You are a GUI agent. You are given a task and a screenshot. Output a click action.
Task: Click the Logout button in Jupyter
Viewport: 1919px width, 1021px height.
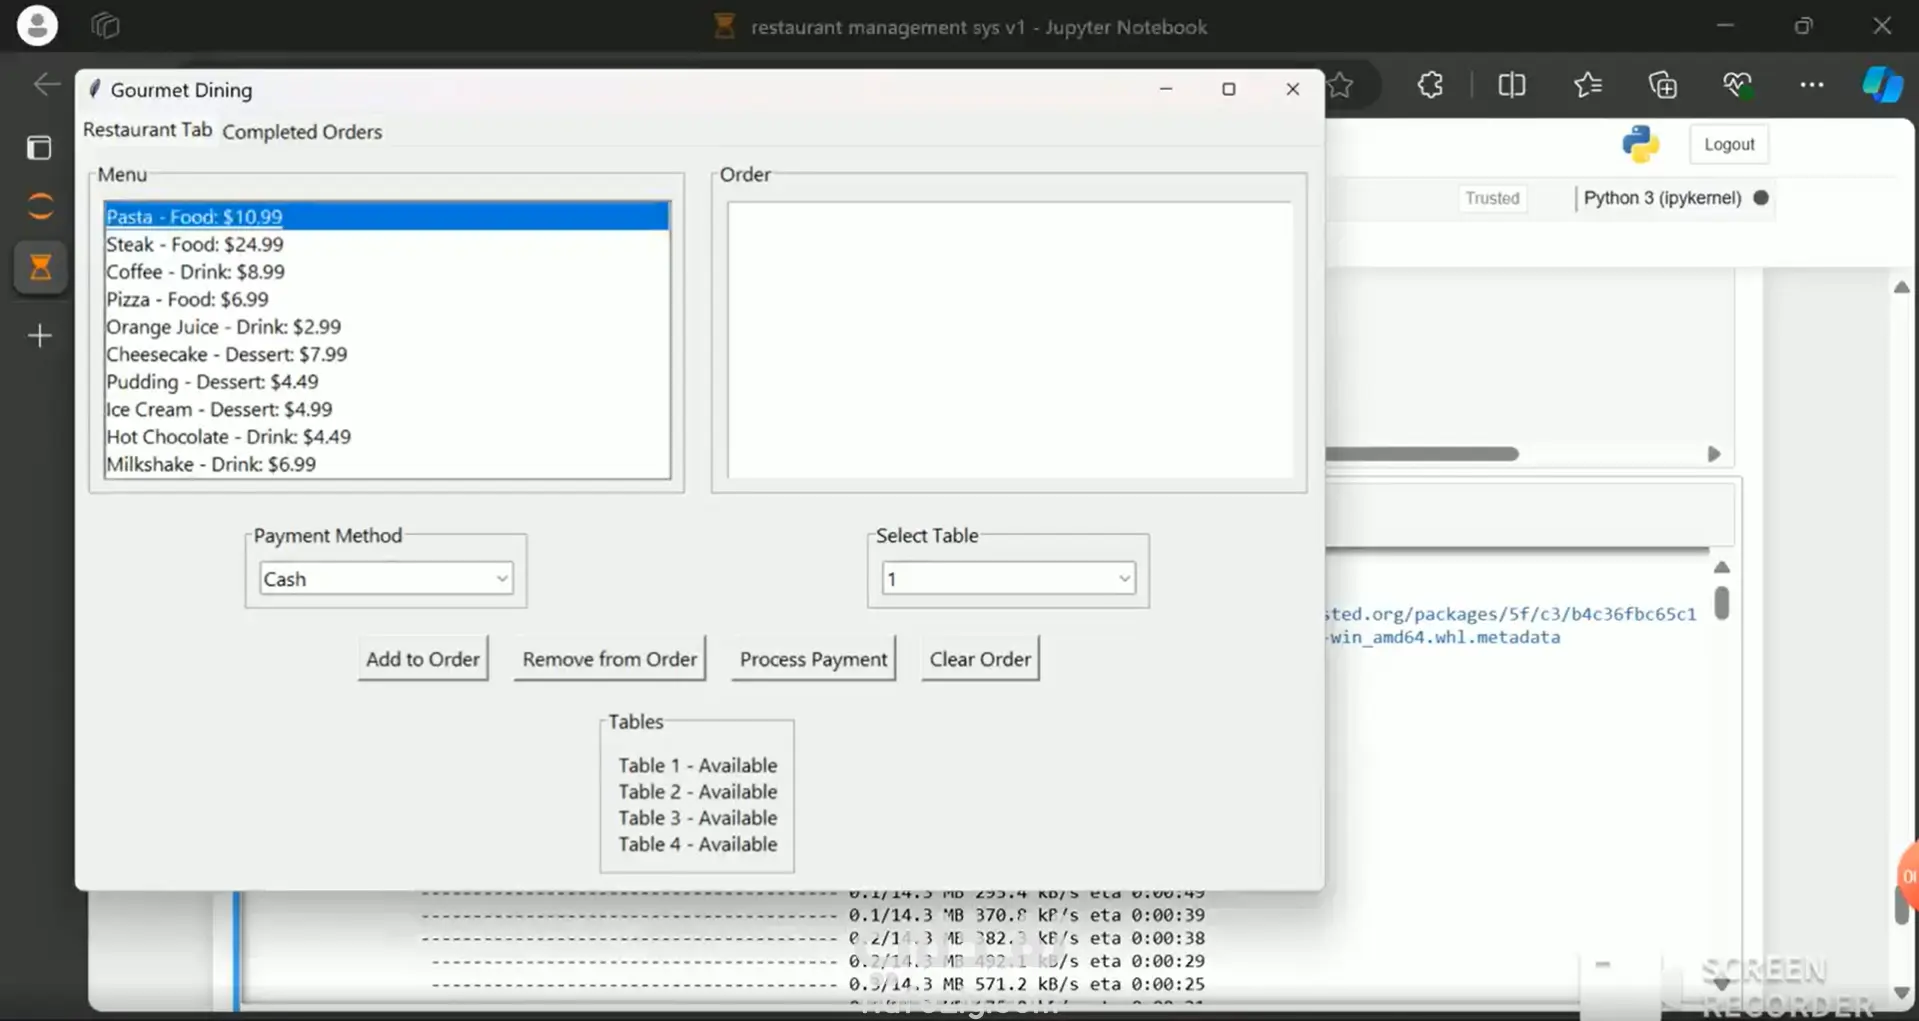(1729, 144)
